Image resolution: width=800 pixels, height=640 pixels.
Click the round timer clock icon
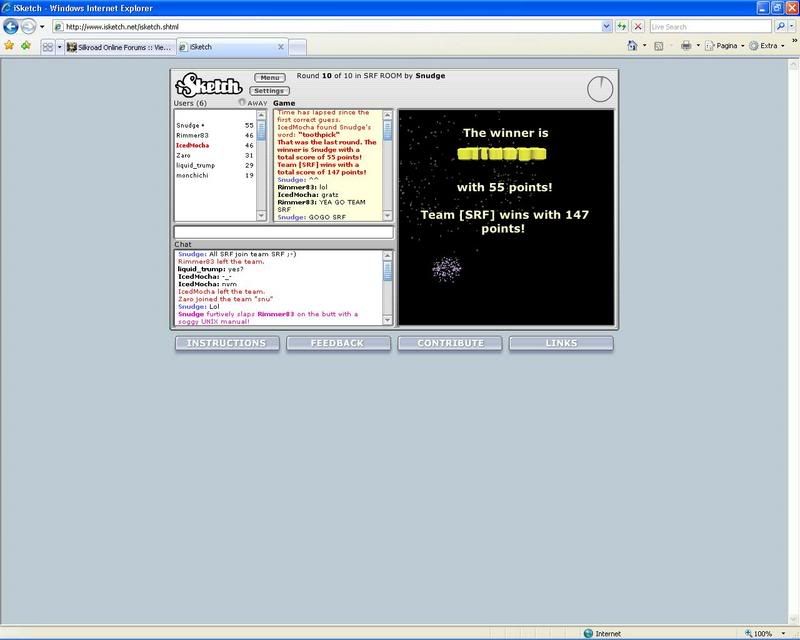(600, 89)
